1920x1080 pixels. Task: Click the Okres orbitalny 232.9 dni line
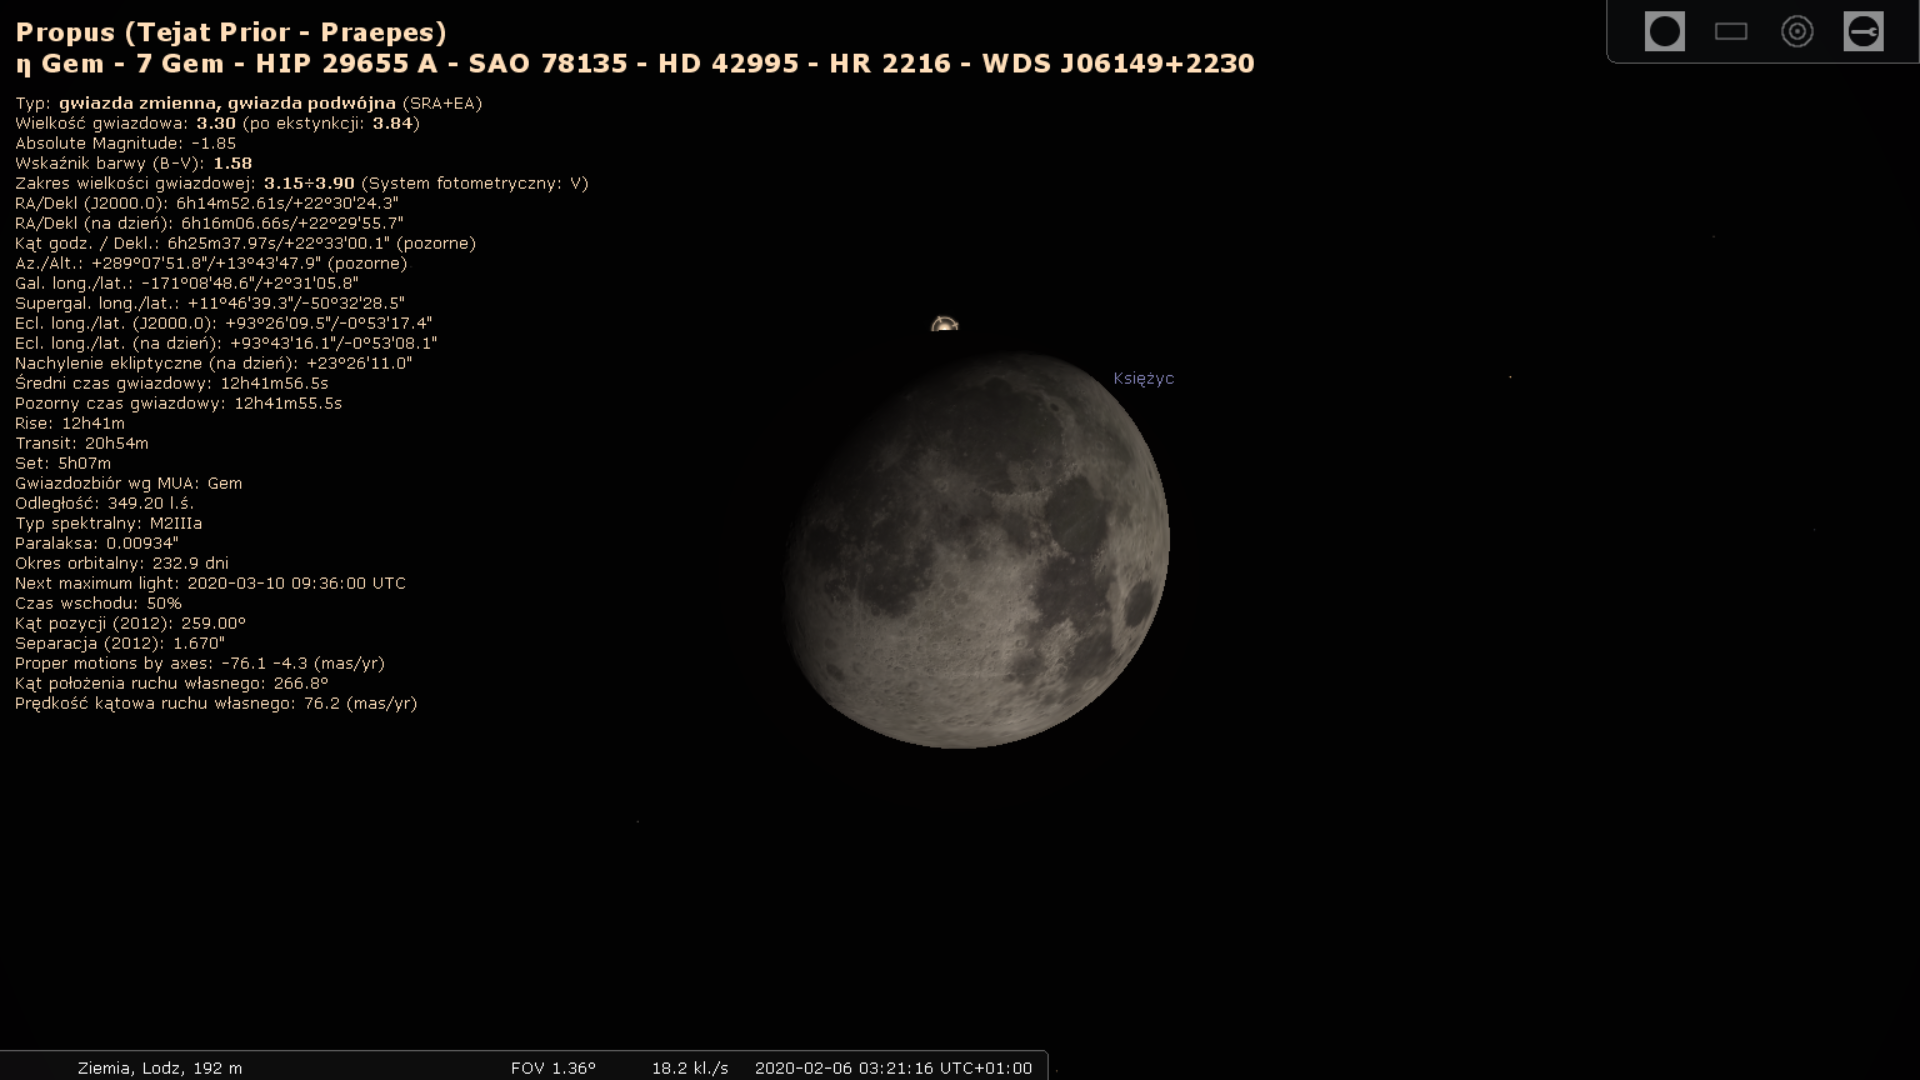coord(121,563)
